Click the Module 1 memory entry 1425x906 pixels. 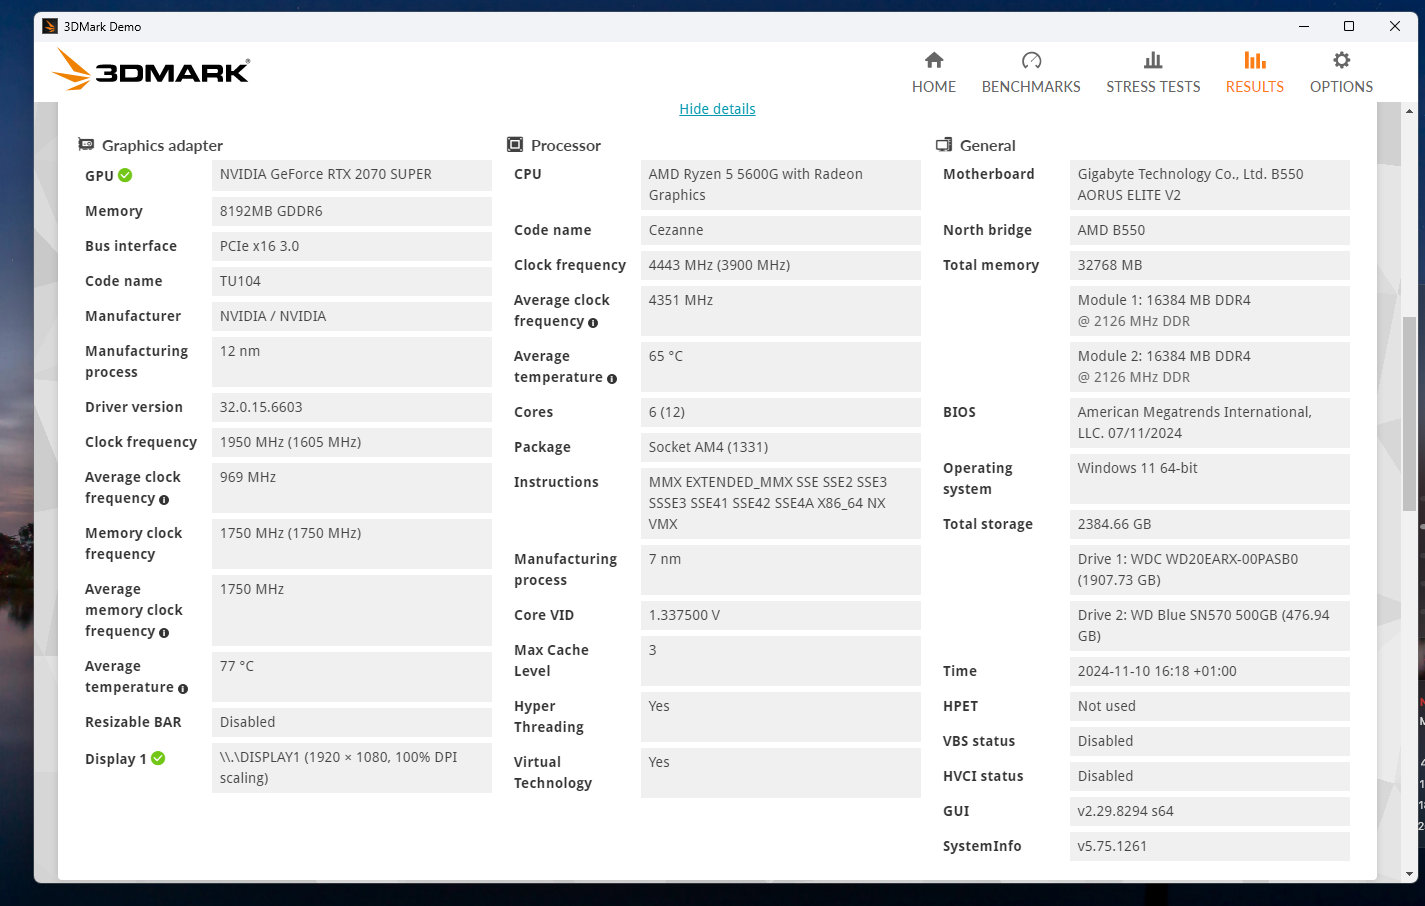click(x=1210, y=311)
